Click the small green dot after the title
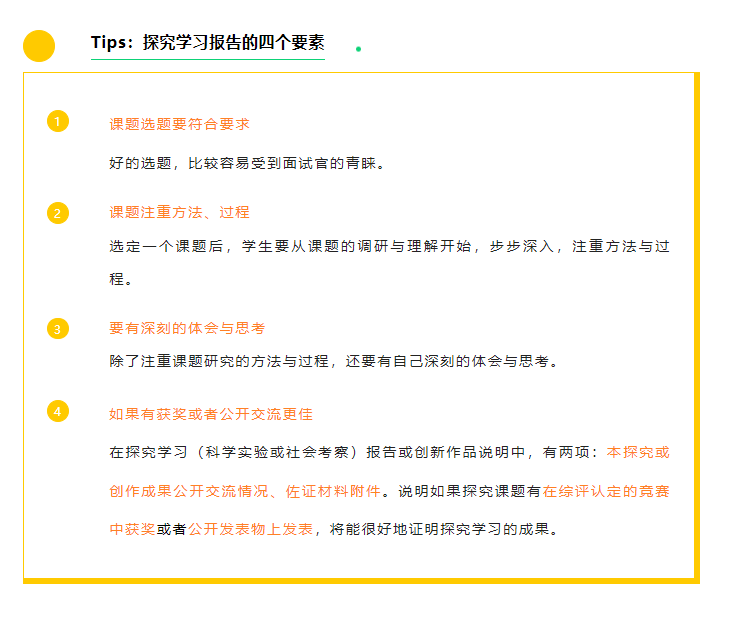Screen dimensions: 729x625 pyautogui.click(x=358, y=48)
